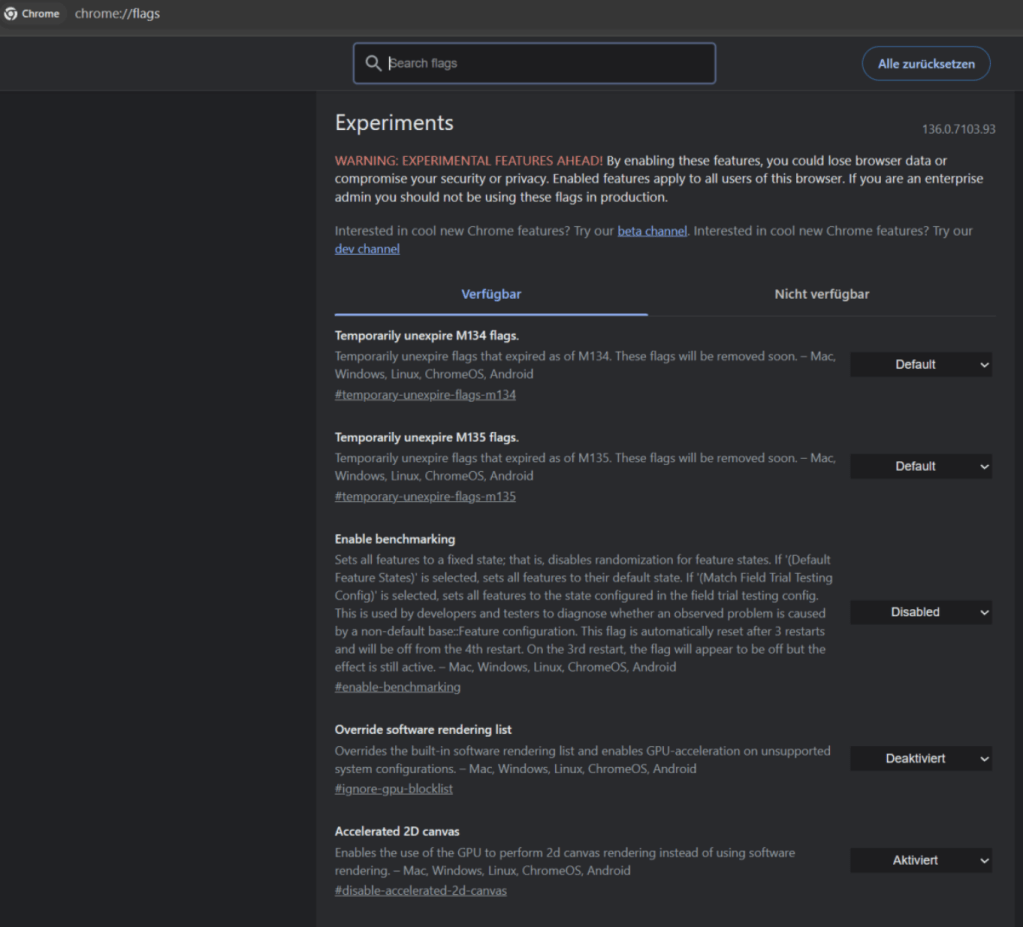Expand the Enable benchmarking Disabled dropdown

(x=920, y=612)
